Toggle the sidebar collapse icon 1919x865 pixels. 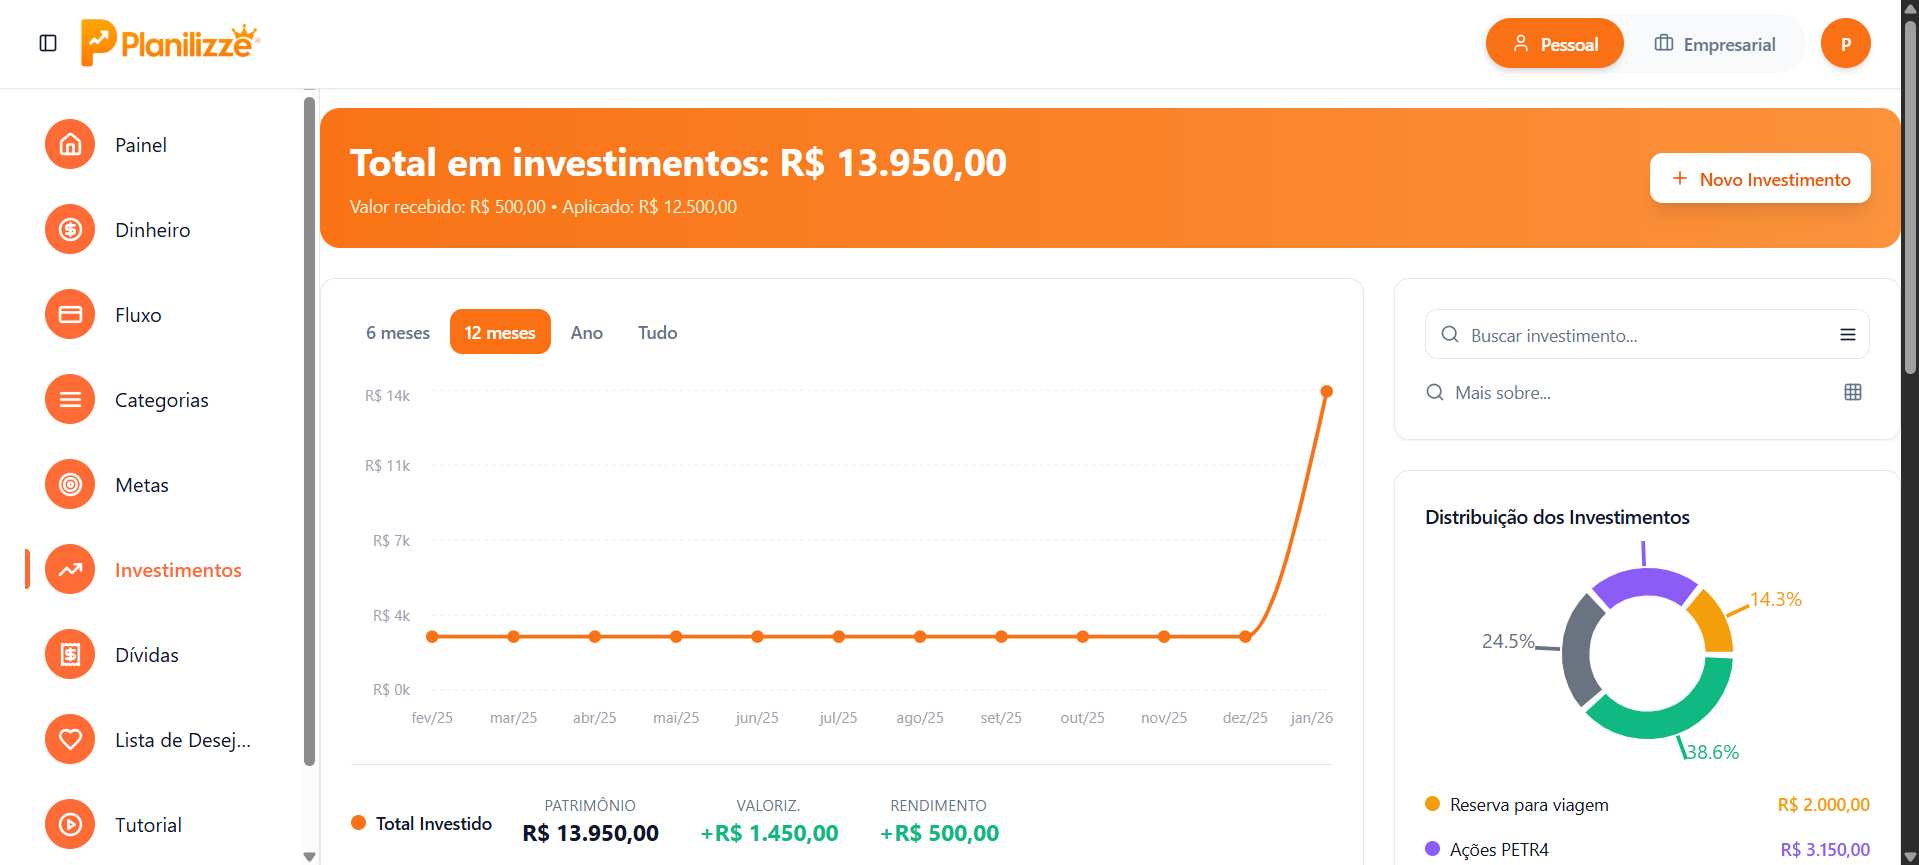tap(48, 43)
